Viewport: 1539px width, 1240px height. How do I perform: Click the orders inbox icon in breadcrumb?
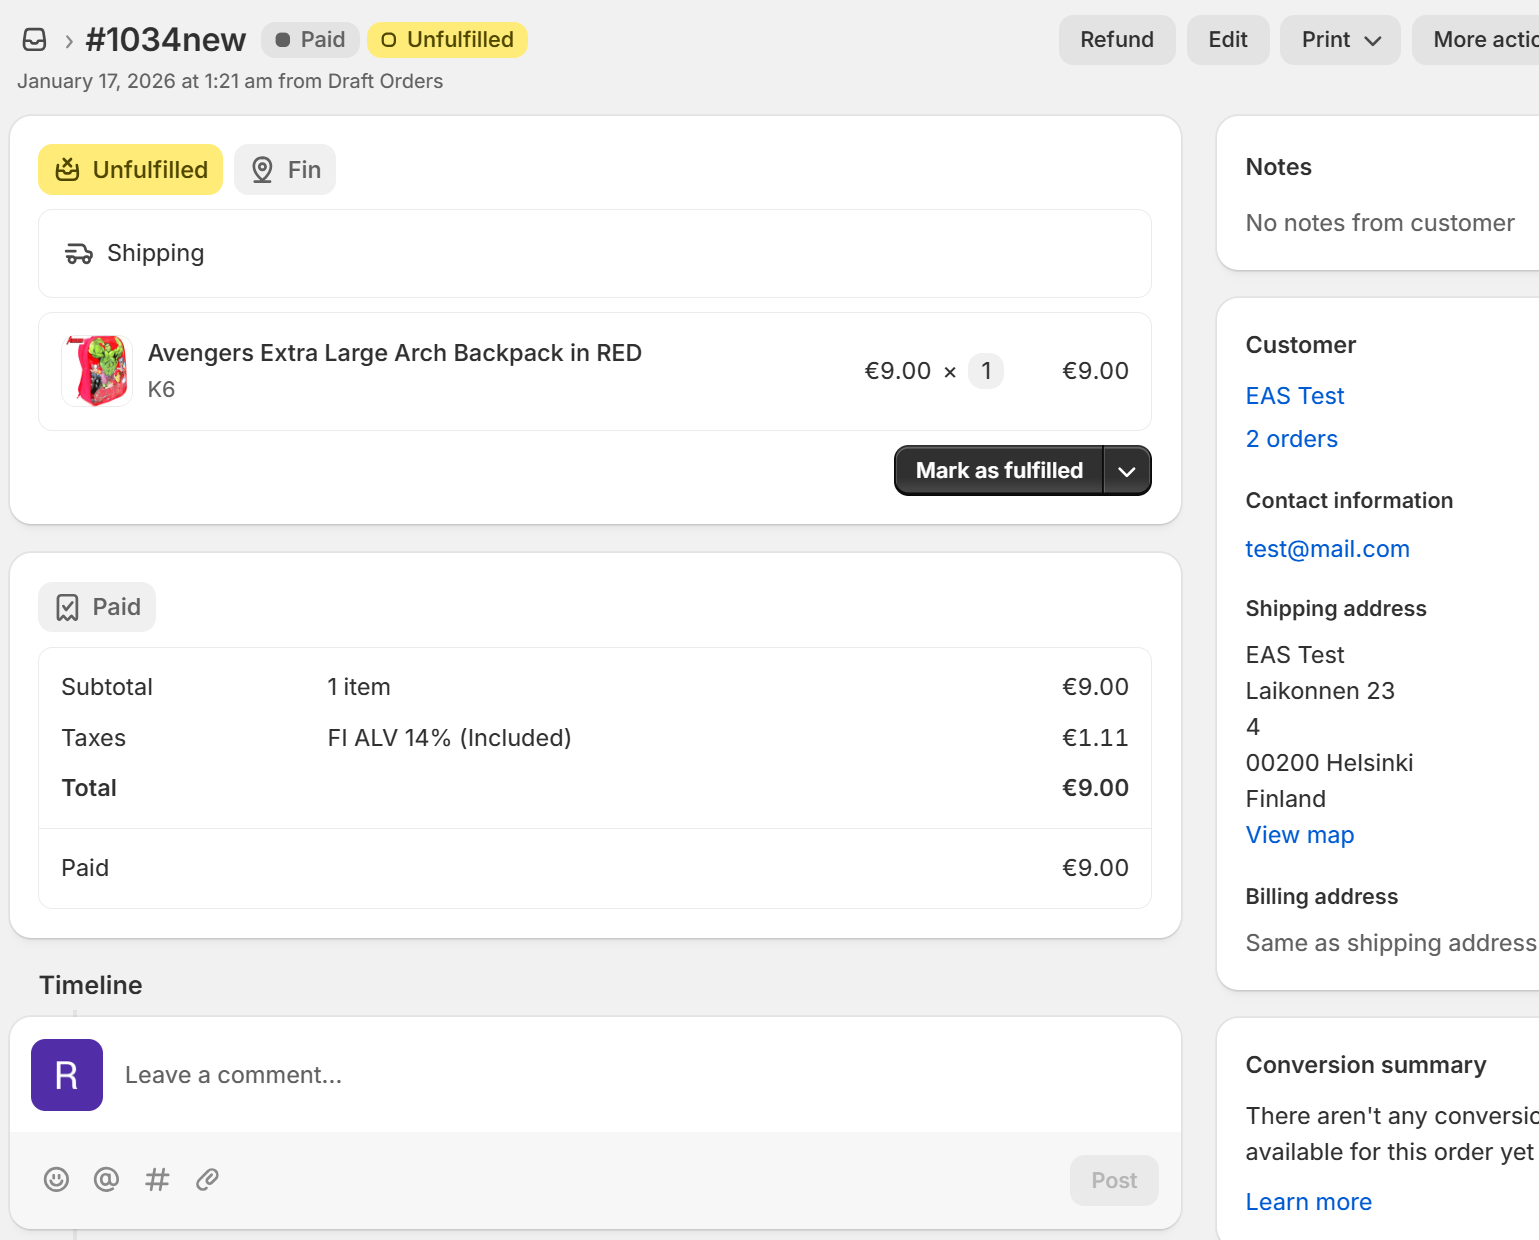[35, 40]
